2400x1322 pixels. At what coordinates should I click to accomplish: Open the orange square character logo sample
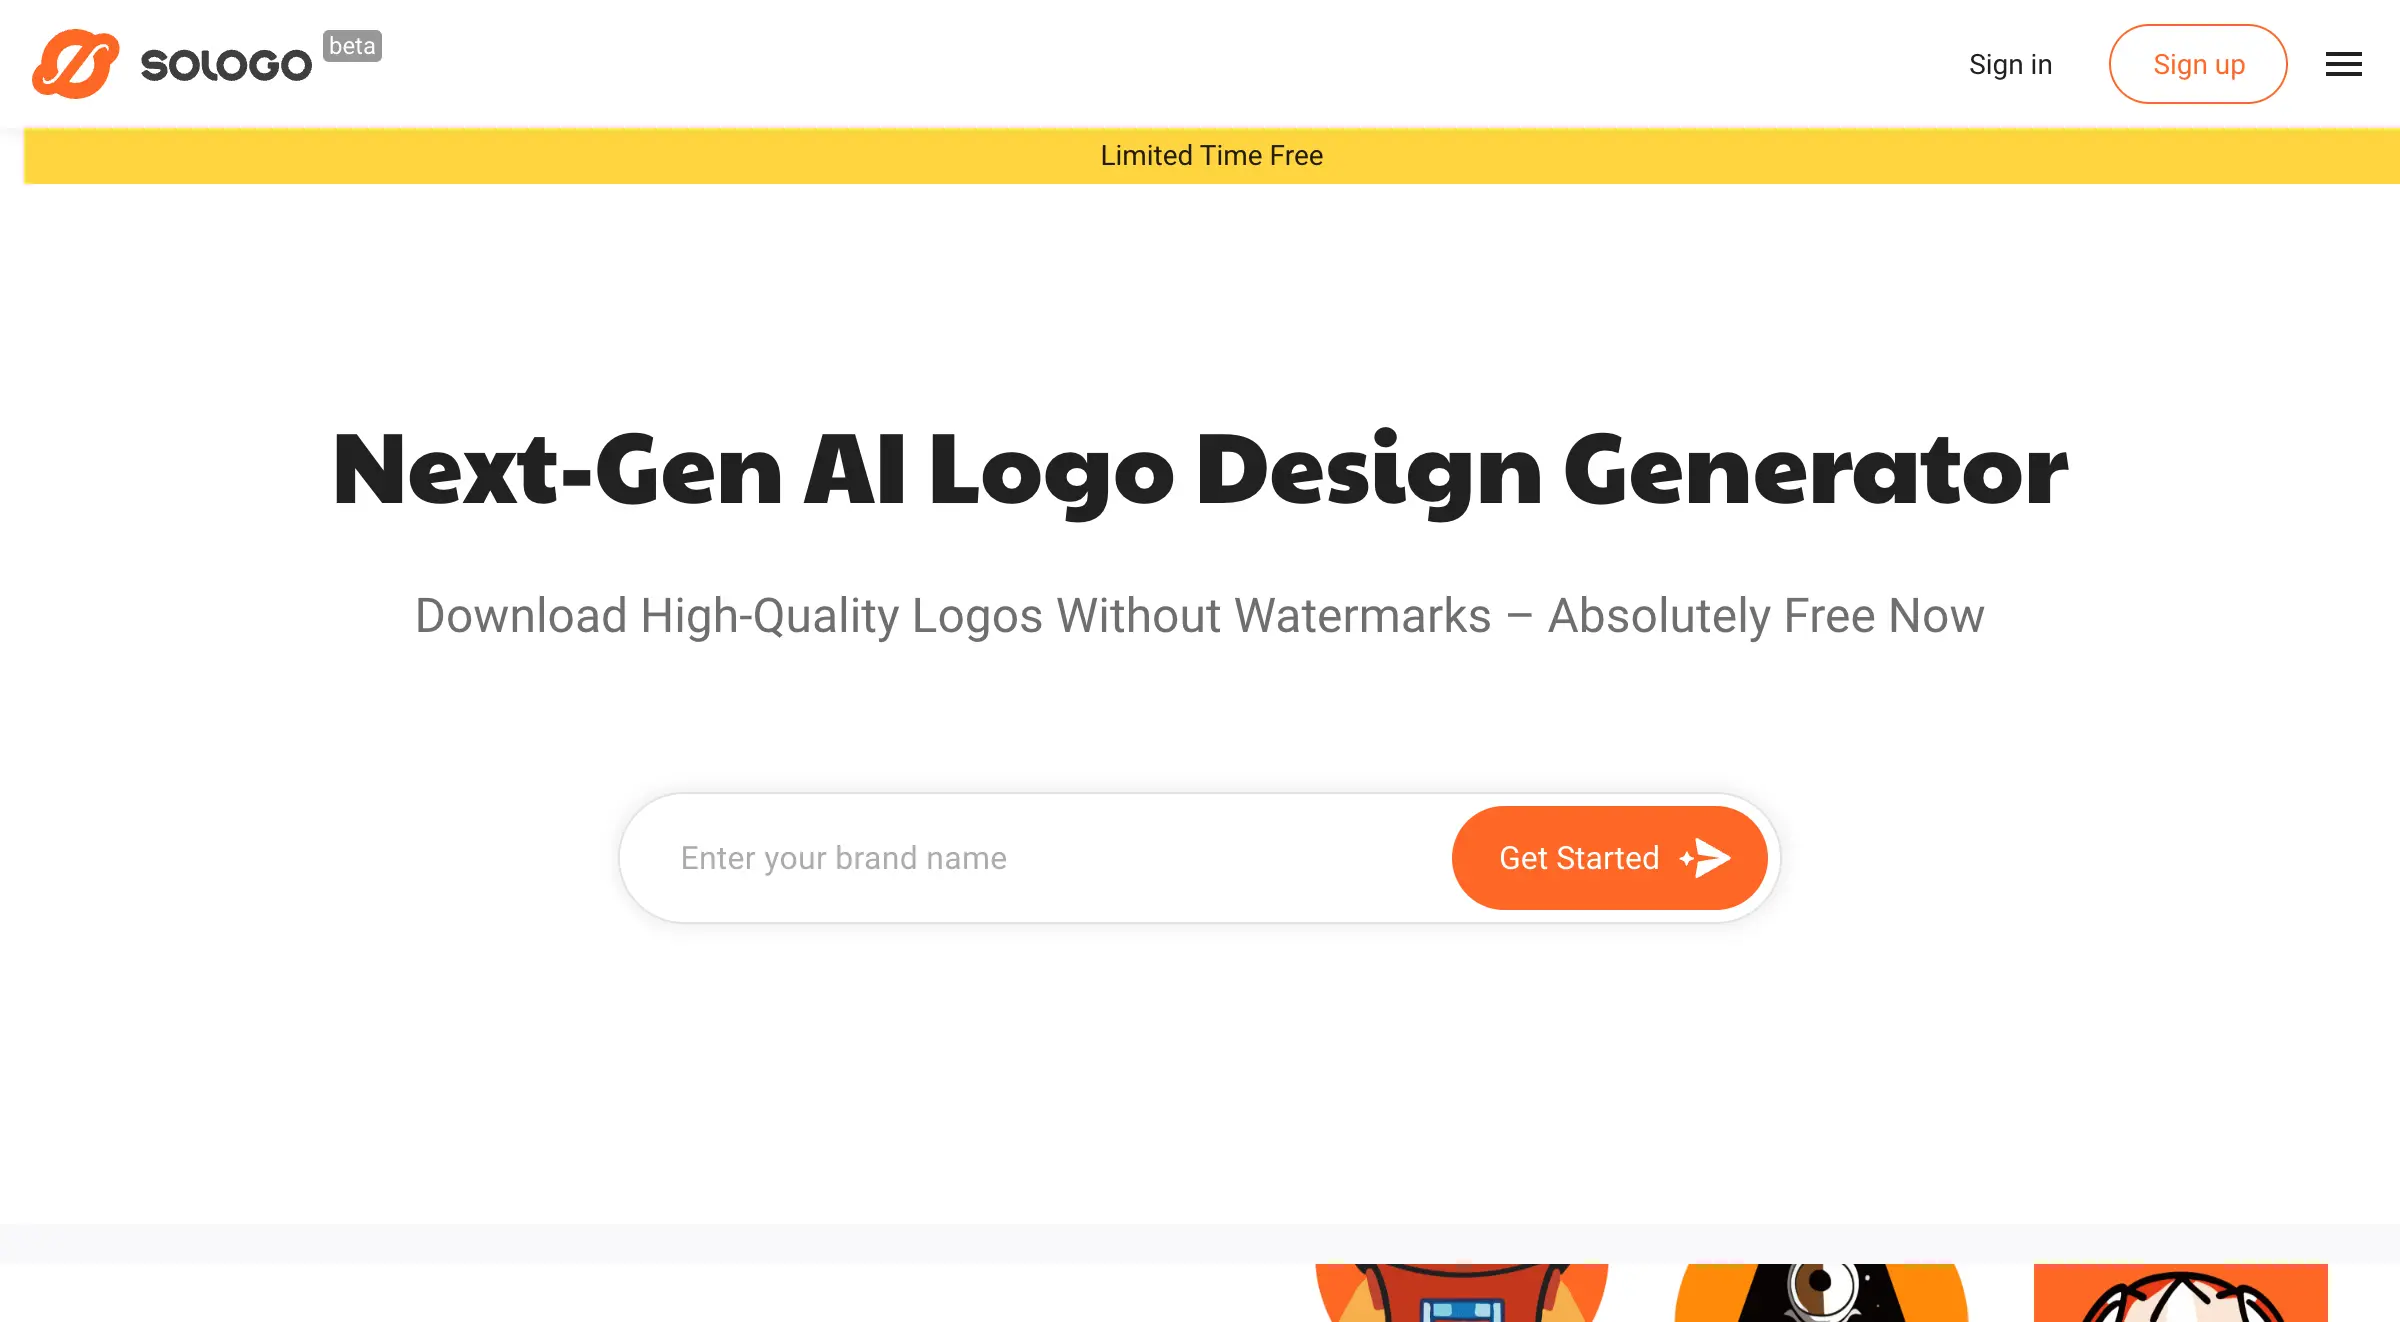2180,1293
